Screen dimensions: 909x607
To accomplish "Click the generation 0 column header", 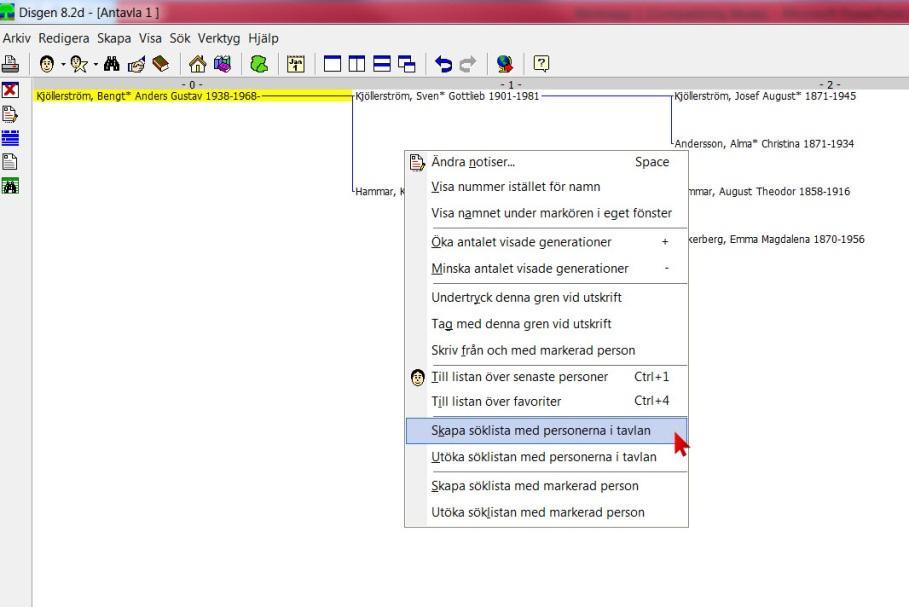I will [192, 85].
